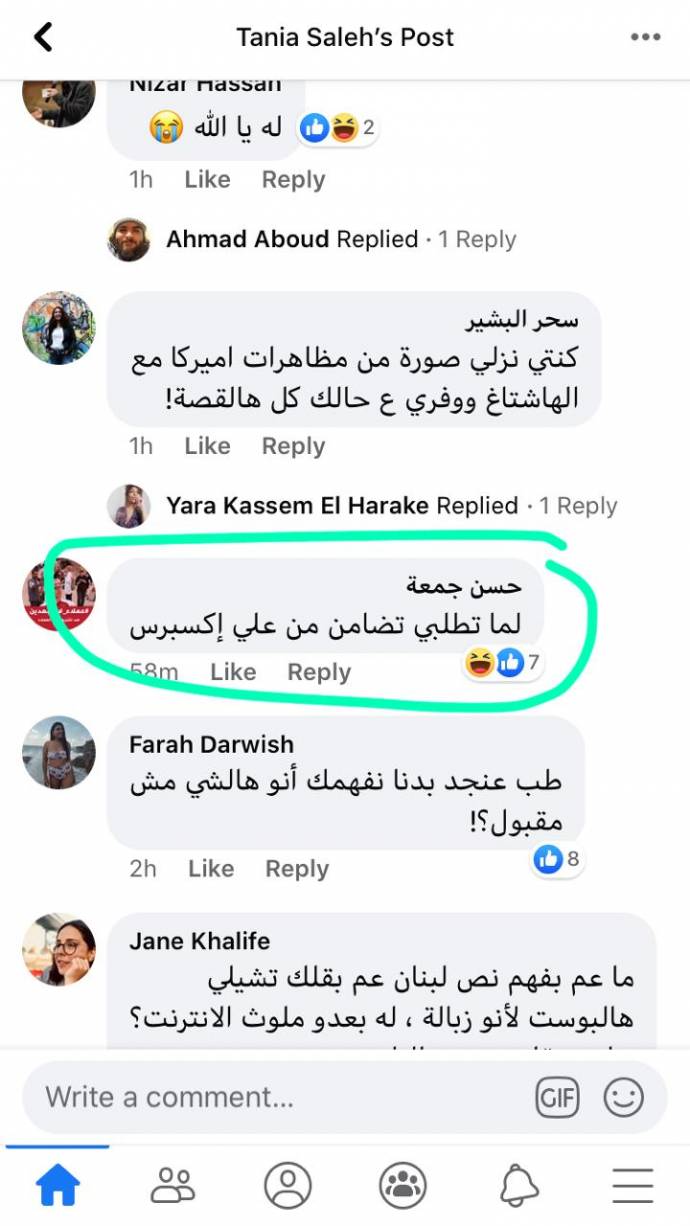Open the Notifications bell
Viewport: 690px width, 1226px height.
click(518, 1186)
